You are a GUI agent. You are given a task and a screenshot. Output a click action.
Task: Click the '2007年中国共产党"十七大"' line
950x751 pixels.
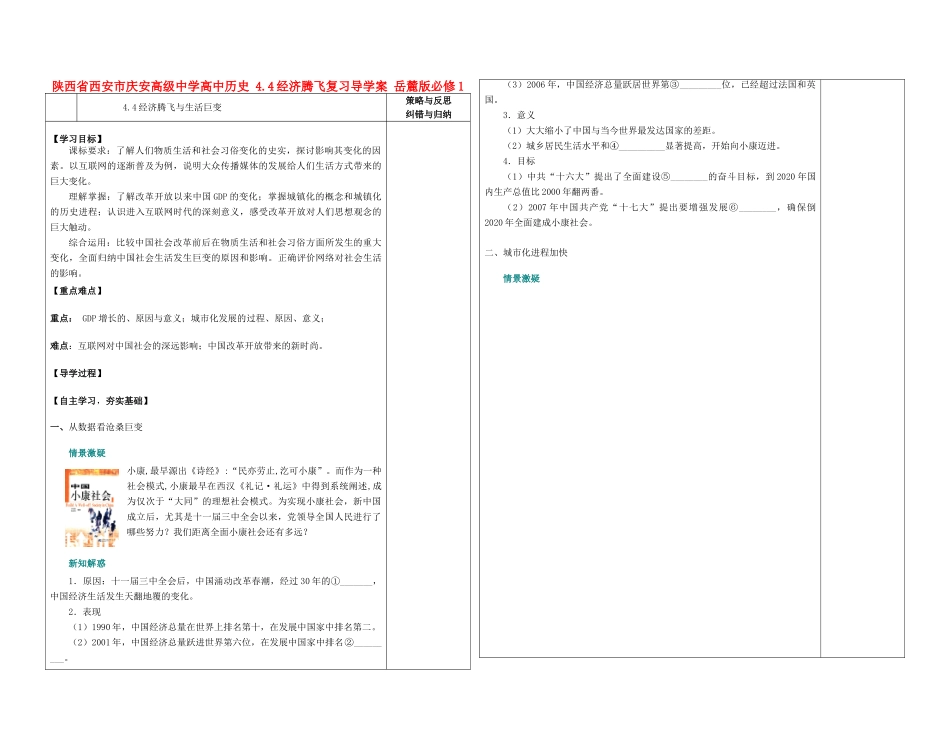649,215
